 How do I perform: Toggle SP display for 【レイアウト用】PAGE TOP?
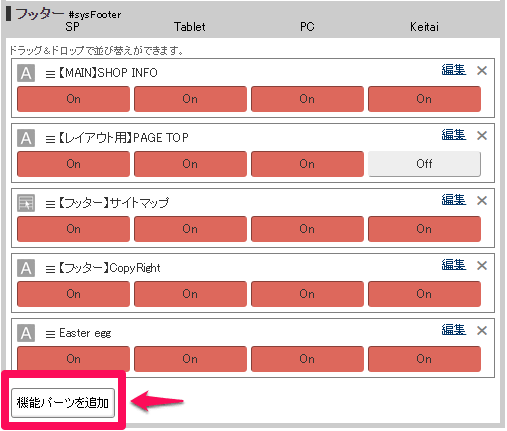tap(73, 164)
